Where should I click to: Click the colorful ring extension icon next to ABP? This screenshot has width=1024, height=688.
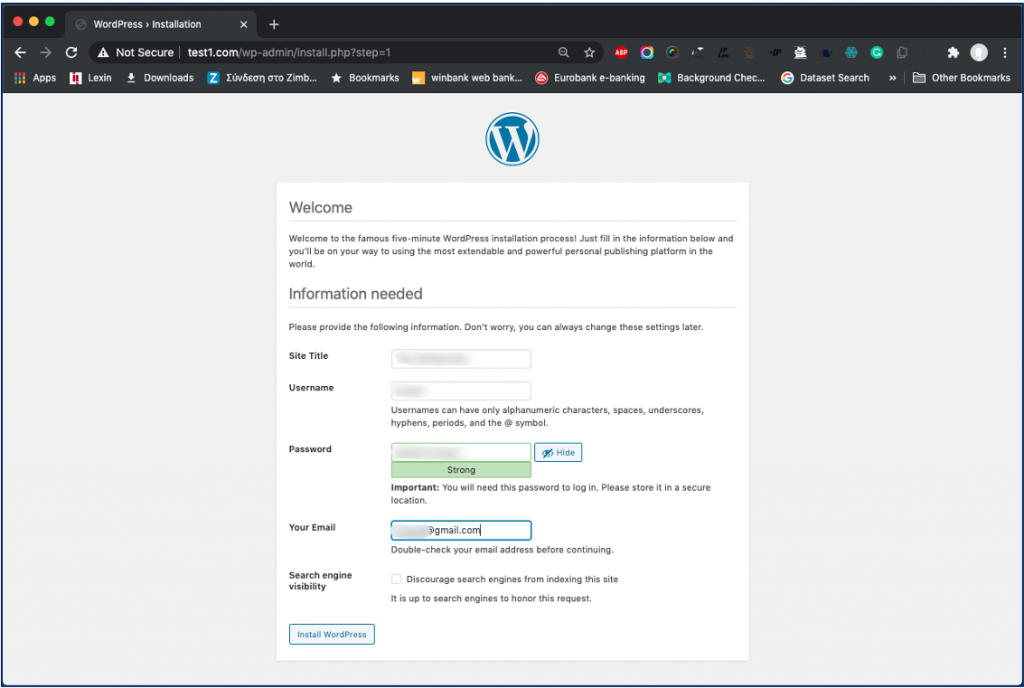tap(647, 52)
